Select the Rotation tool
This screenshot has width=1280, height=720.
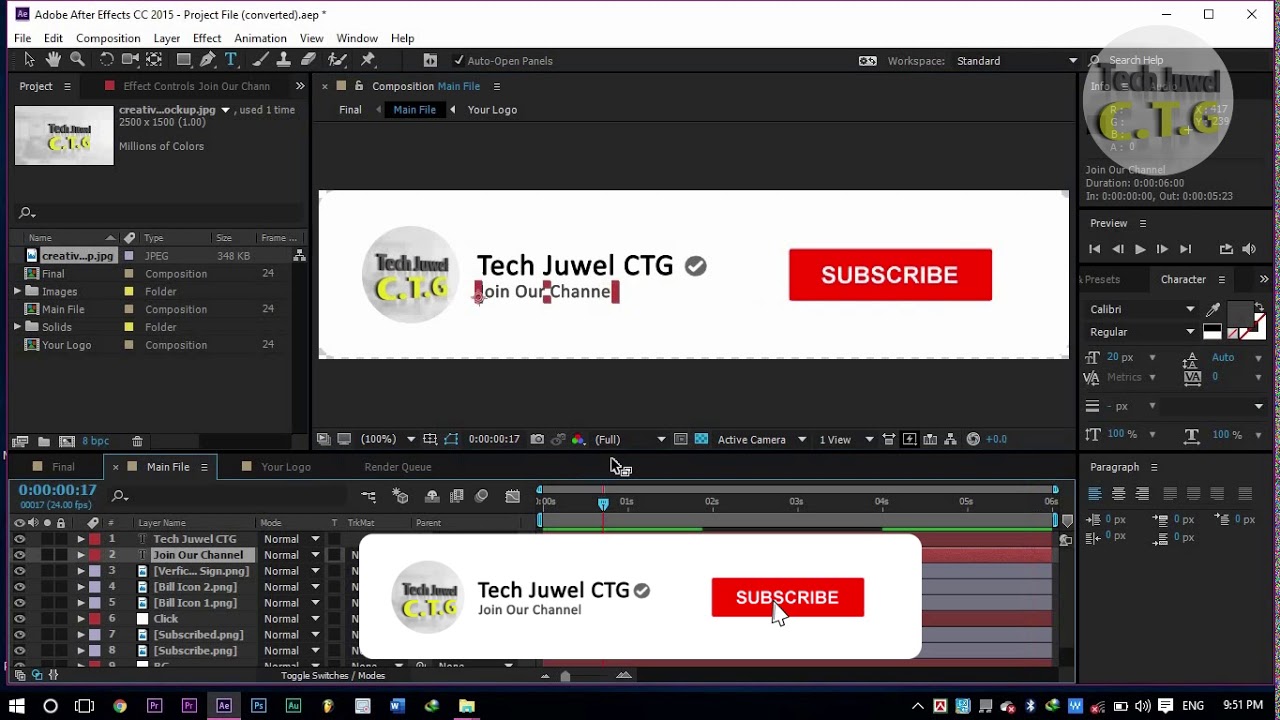pos(106,60)
